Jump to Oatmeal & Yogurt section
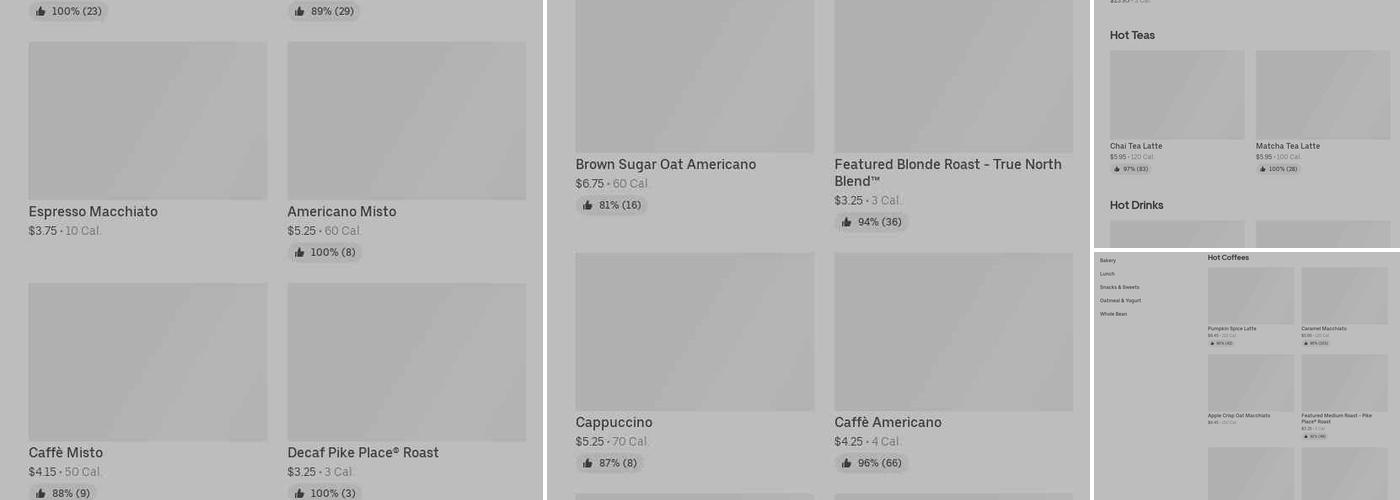Viewport: 1400px width, 500px height. (x=1120, y=301)
